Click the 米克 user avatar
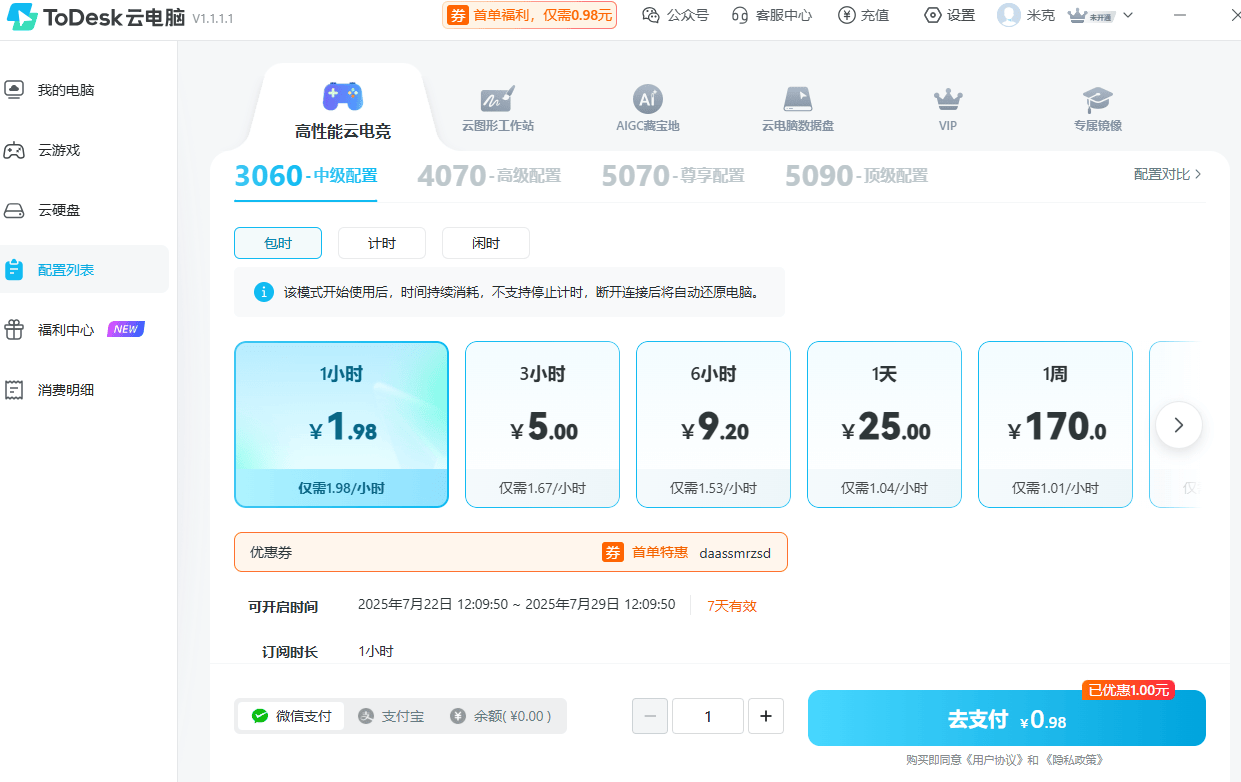This screenshot has height=782, width=1241. [x=1009, y=15]
